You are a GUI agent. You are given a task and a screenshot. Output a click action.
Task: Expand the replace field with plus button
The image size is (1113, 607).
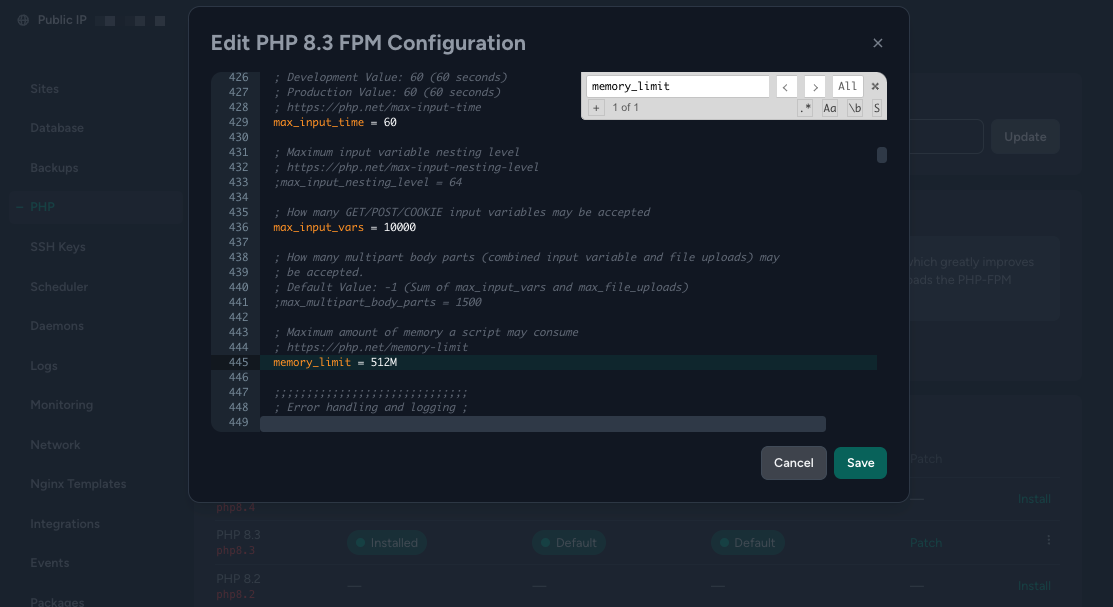click(x=596, y=108)
